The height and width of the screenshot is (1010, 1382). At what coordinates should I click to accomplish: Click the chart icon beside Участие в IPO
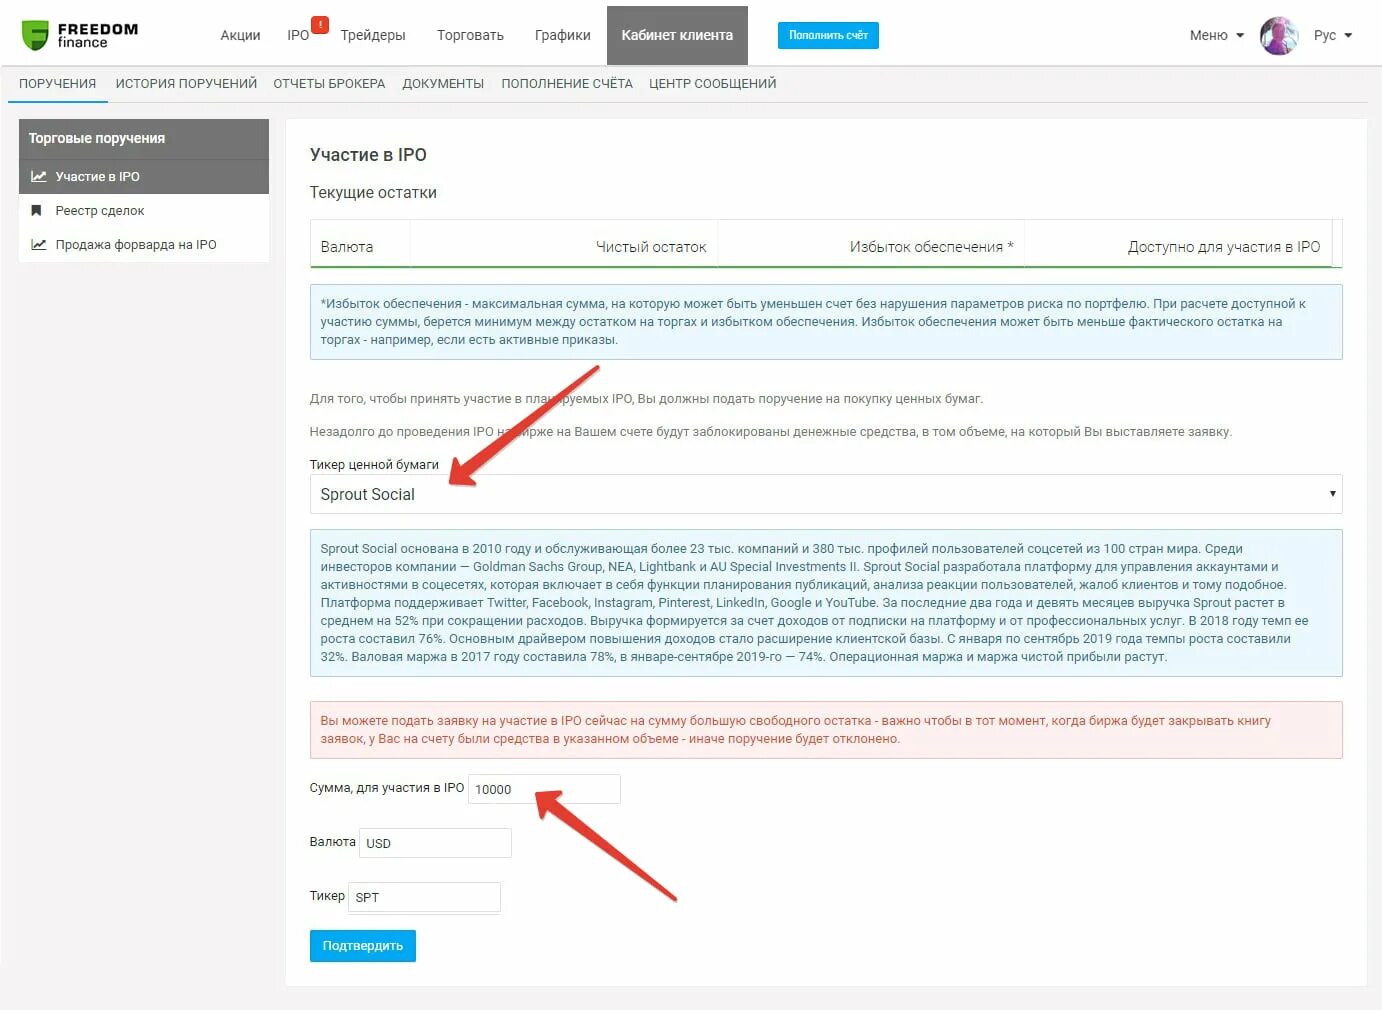pos(38,177)
